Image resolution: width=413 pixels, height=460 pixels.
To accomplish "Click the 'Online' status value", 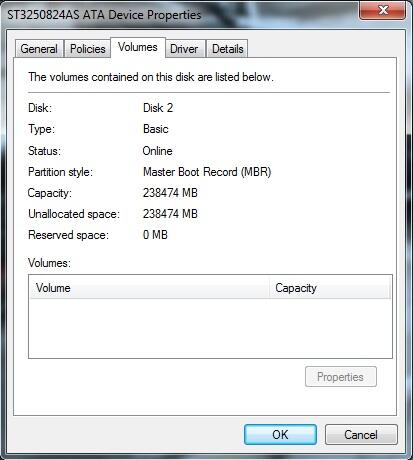I will pos(157,151).
